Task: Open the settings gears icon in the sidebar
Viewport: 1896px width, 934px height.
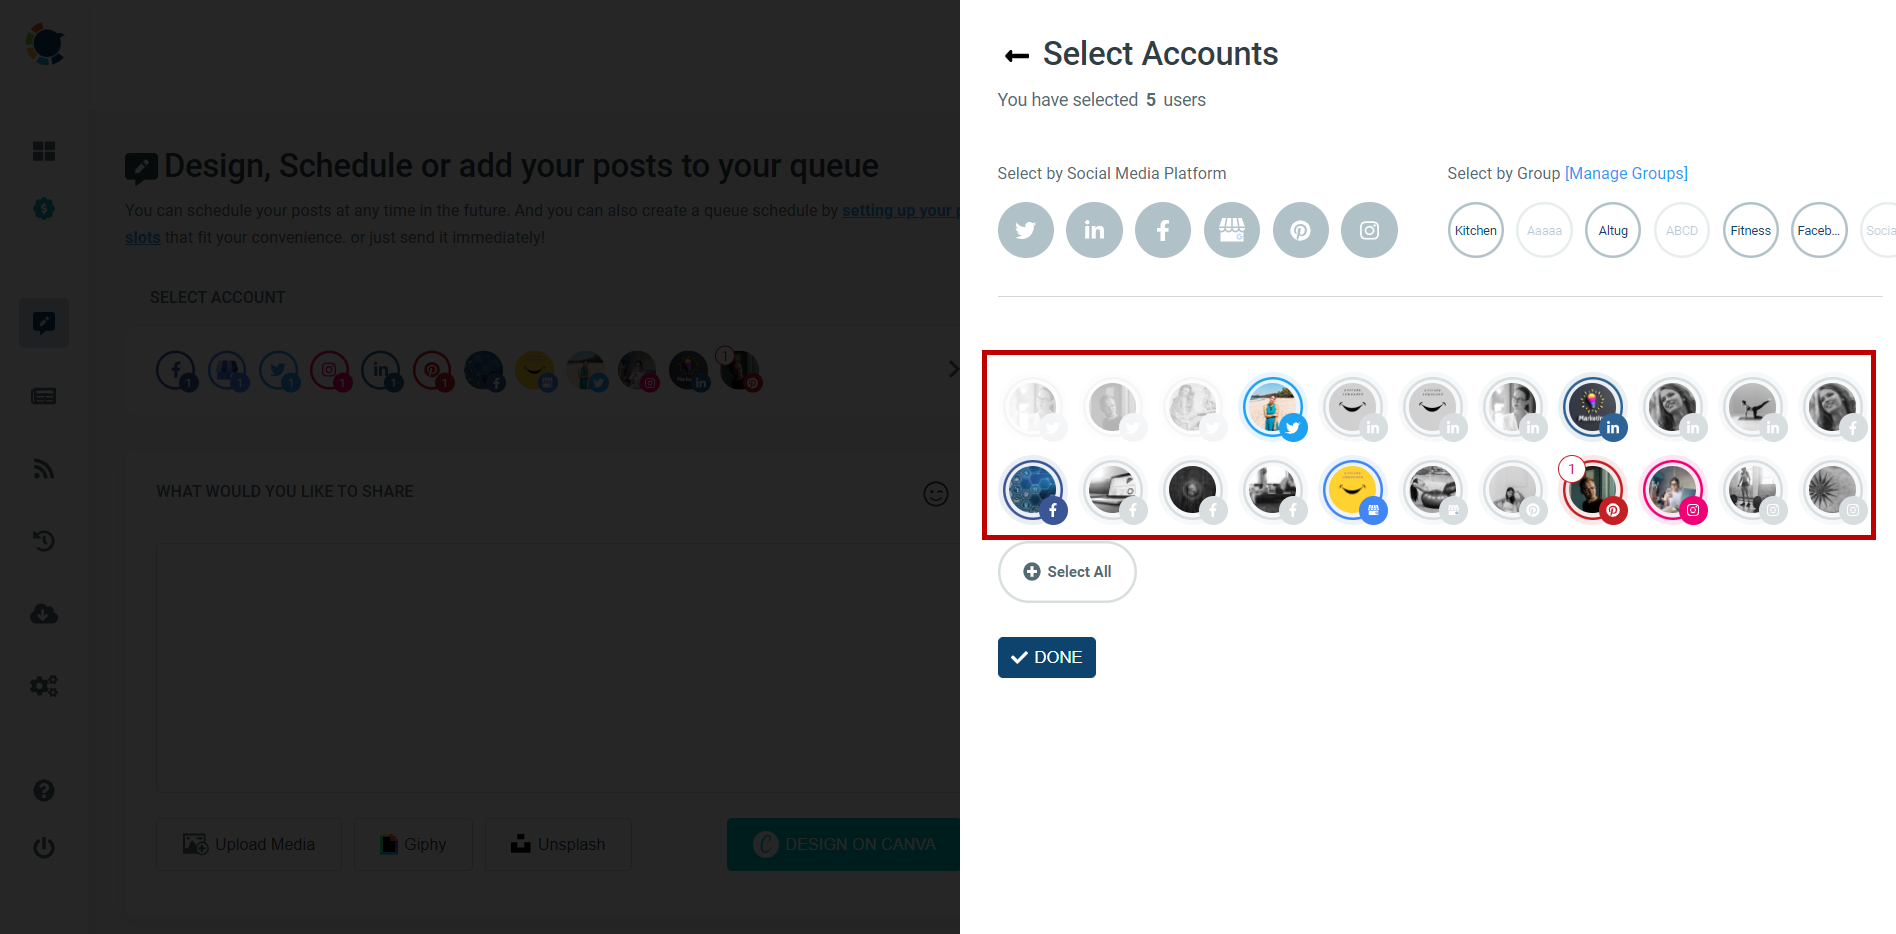Action: click(44, 686)
